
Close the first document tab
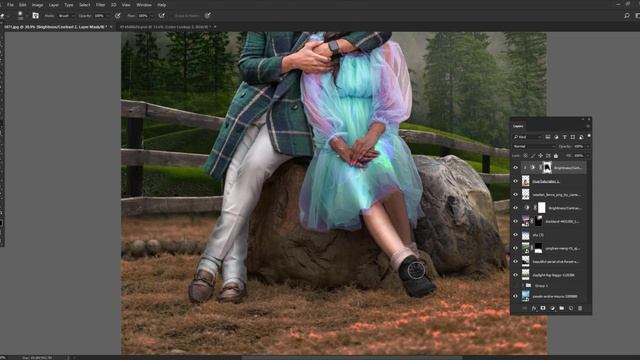point(111,27)
